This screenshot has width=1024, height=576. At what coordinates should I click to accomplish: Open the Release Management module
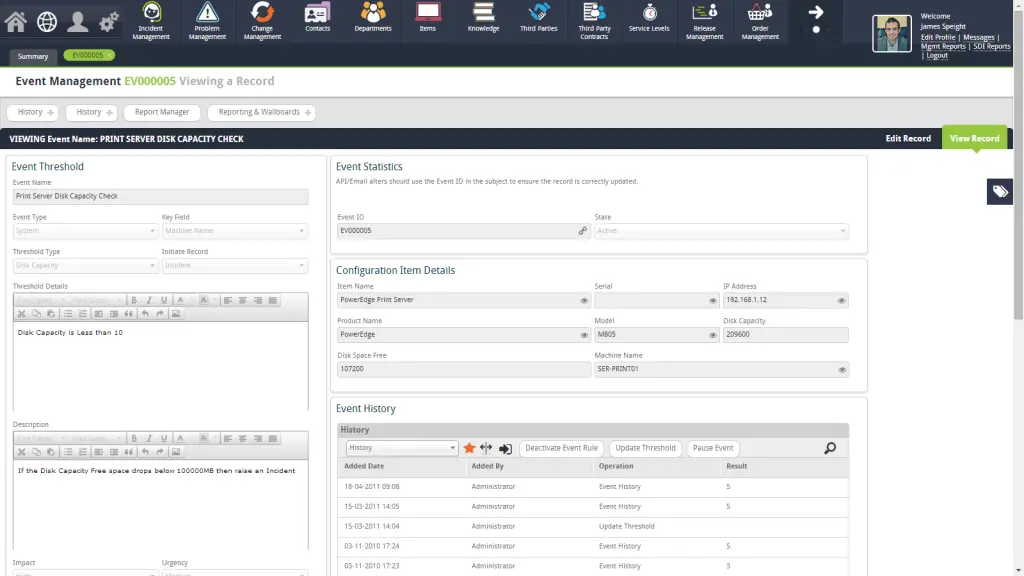click(x=705, y=21)
